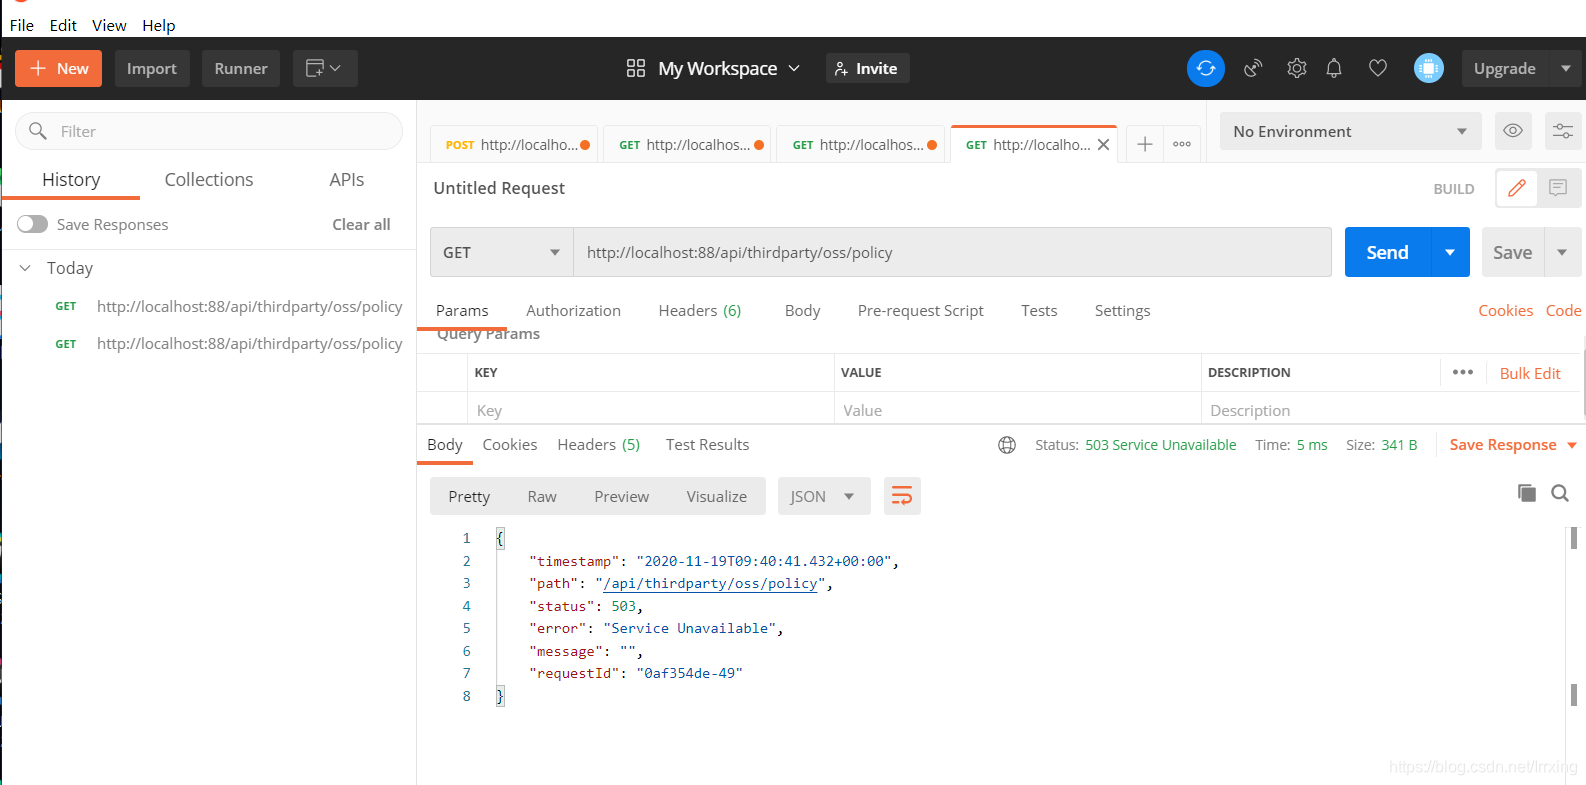Open the notifications bell icon

pyautogui.click(x=1334, y=68)
